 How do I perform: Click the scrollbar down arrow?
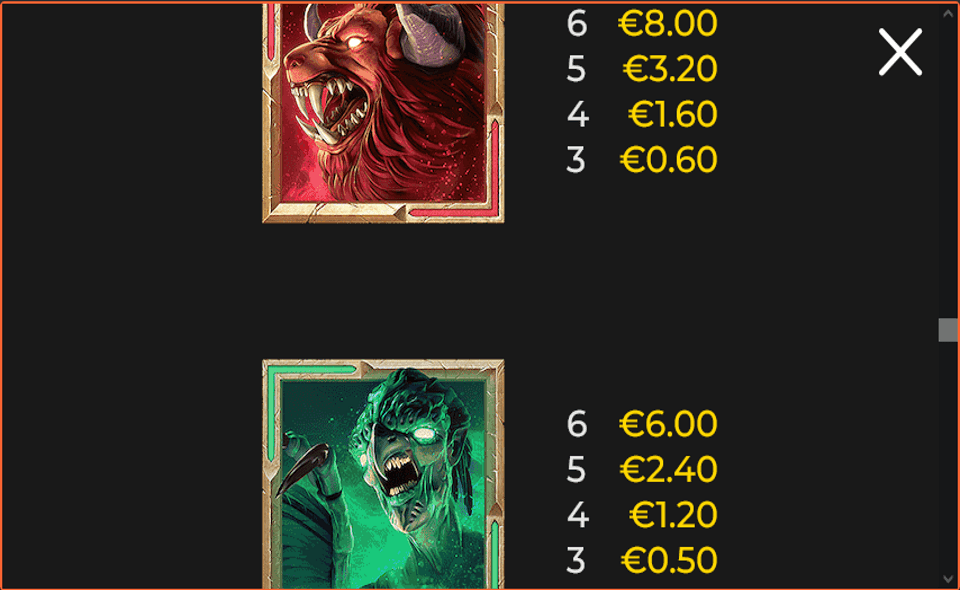[x=948, y=579]
